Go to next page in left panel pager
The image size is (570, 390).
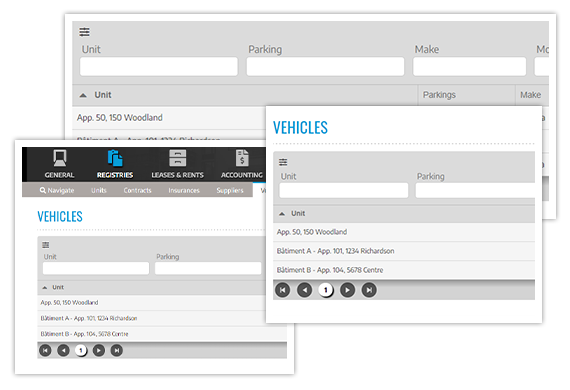[99, 350]
